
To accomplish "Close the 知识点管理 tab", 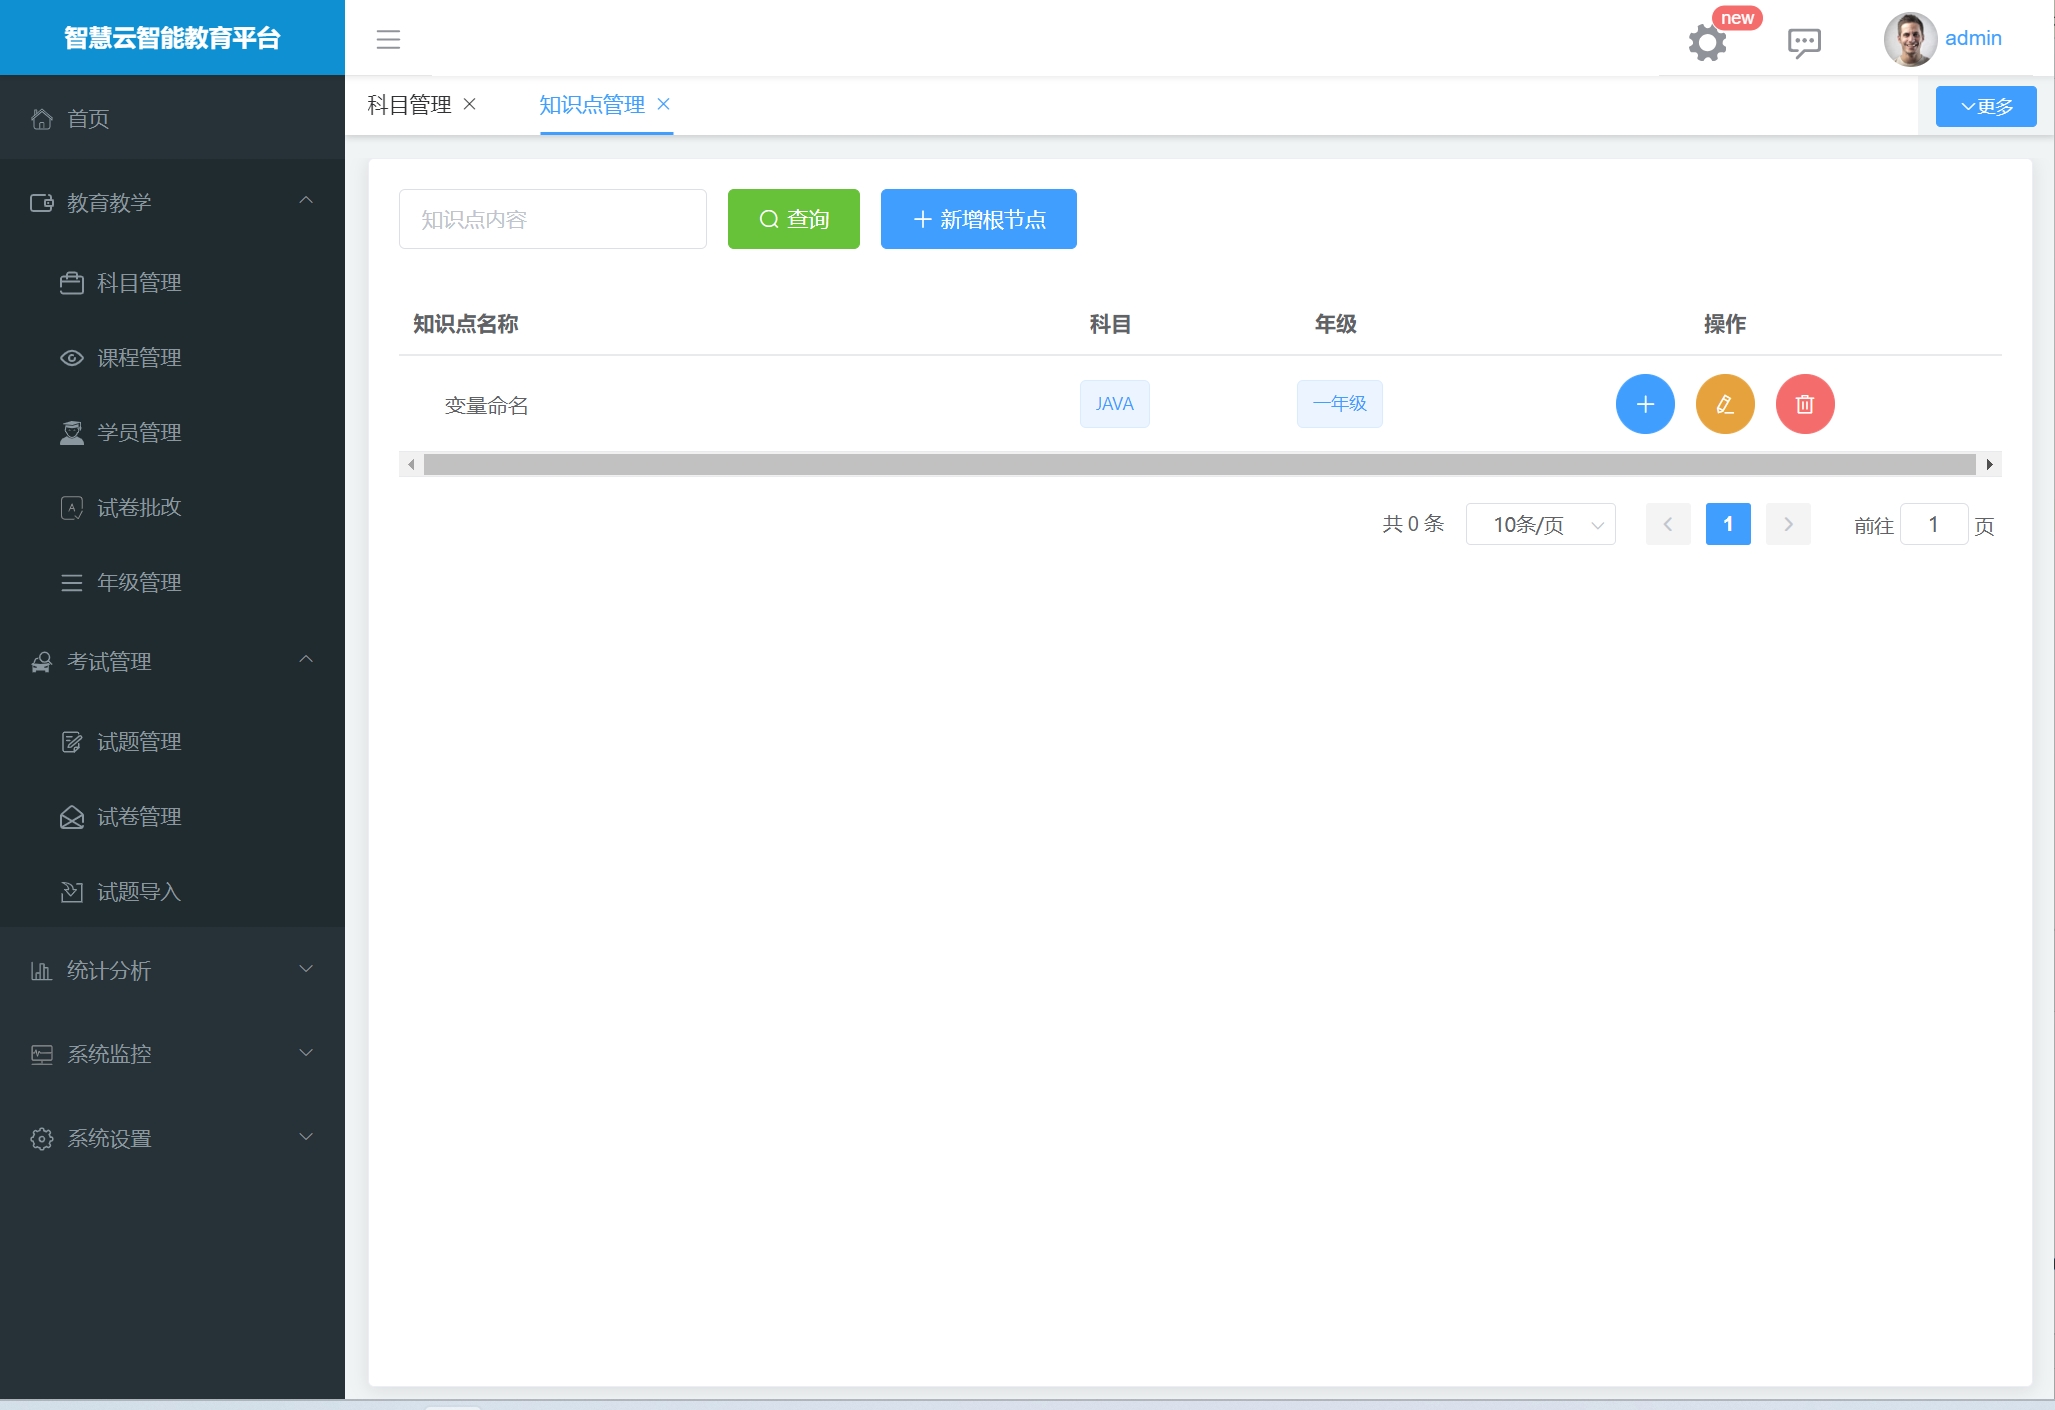I will 663,104.
